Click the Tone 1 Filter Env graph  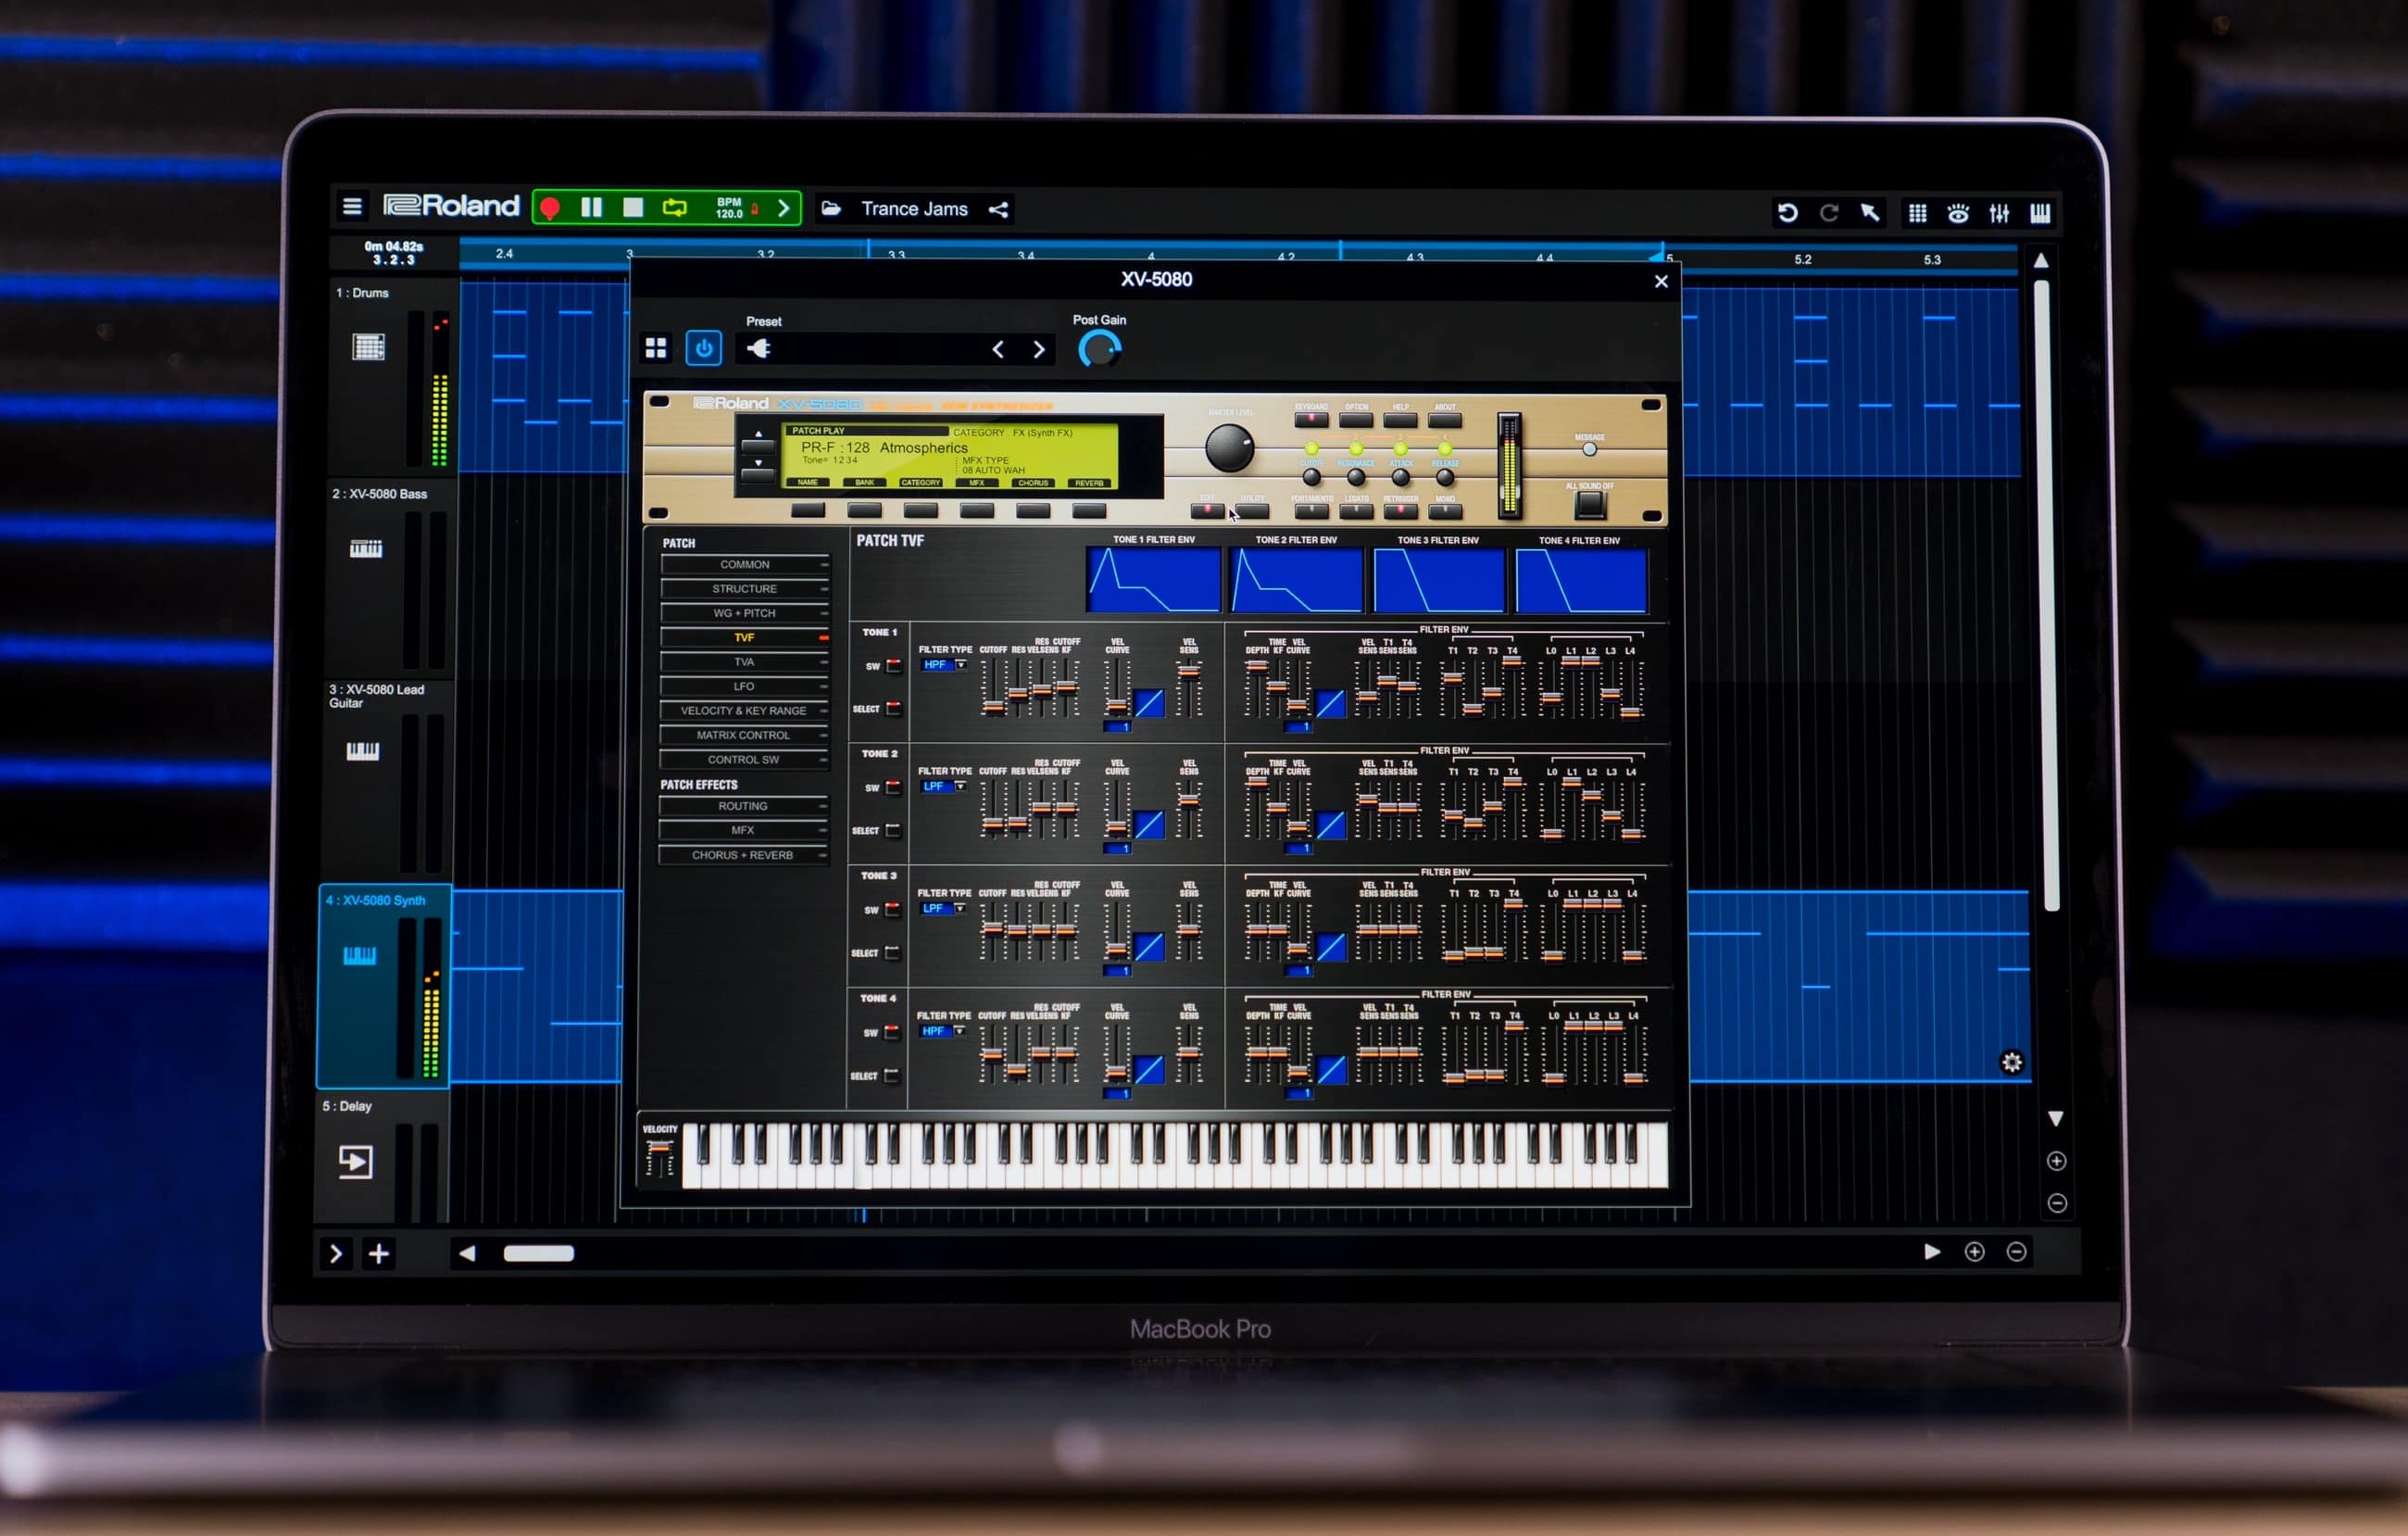(x=1154, y=580)
